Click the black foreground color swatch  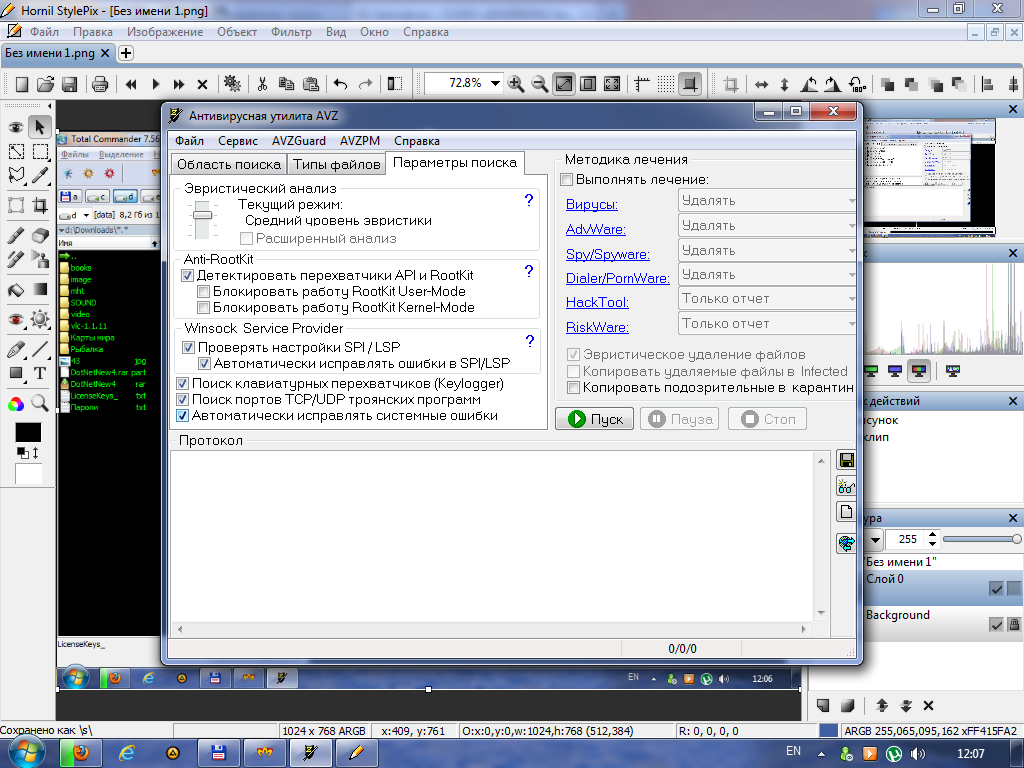tap(28, 432)
